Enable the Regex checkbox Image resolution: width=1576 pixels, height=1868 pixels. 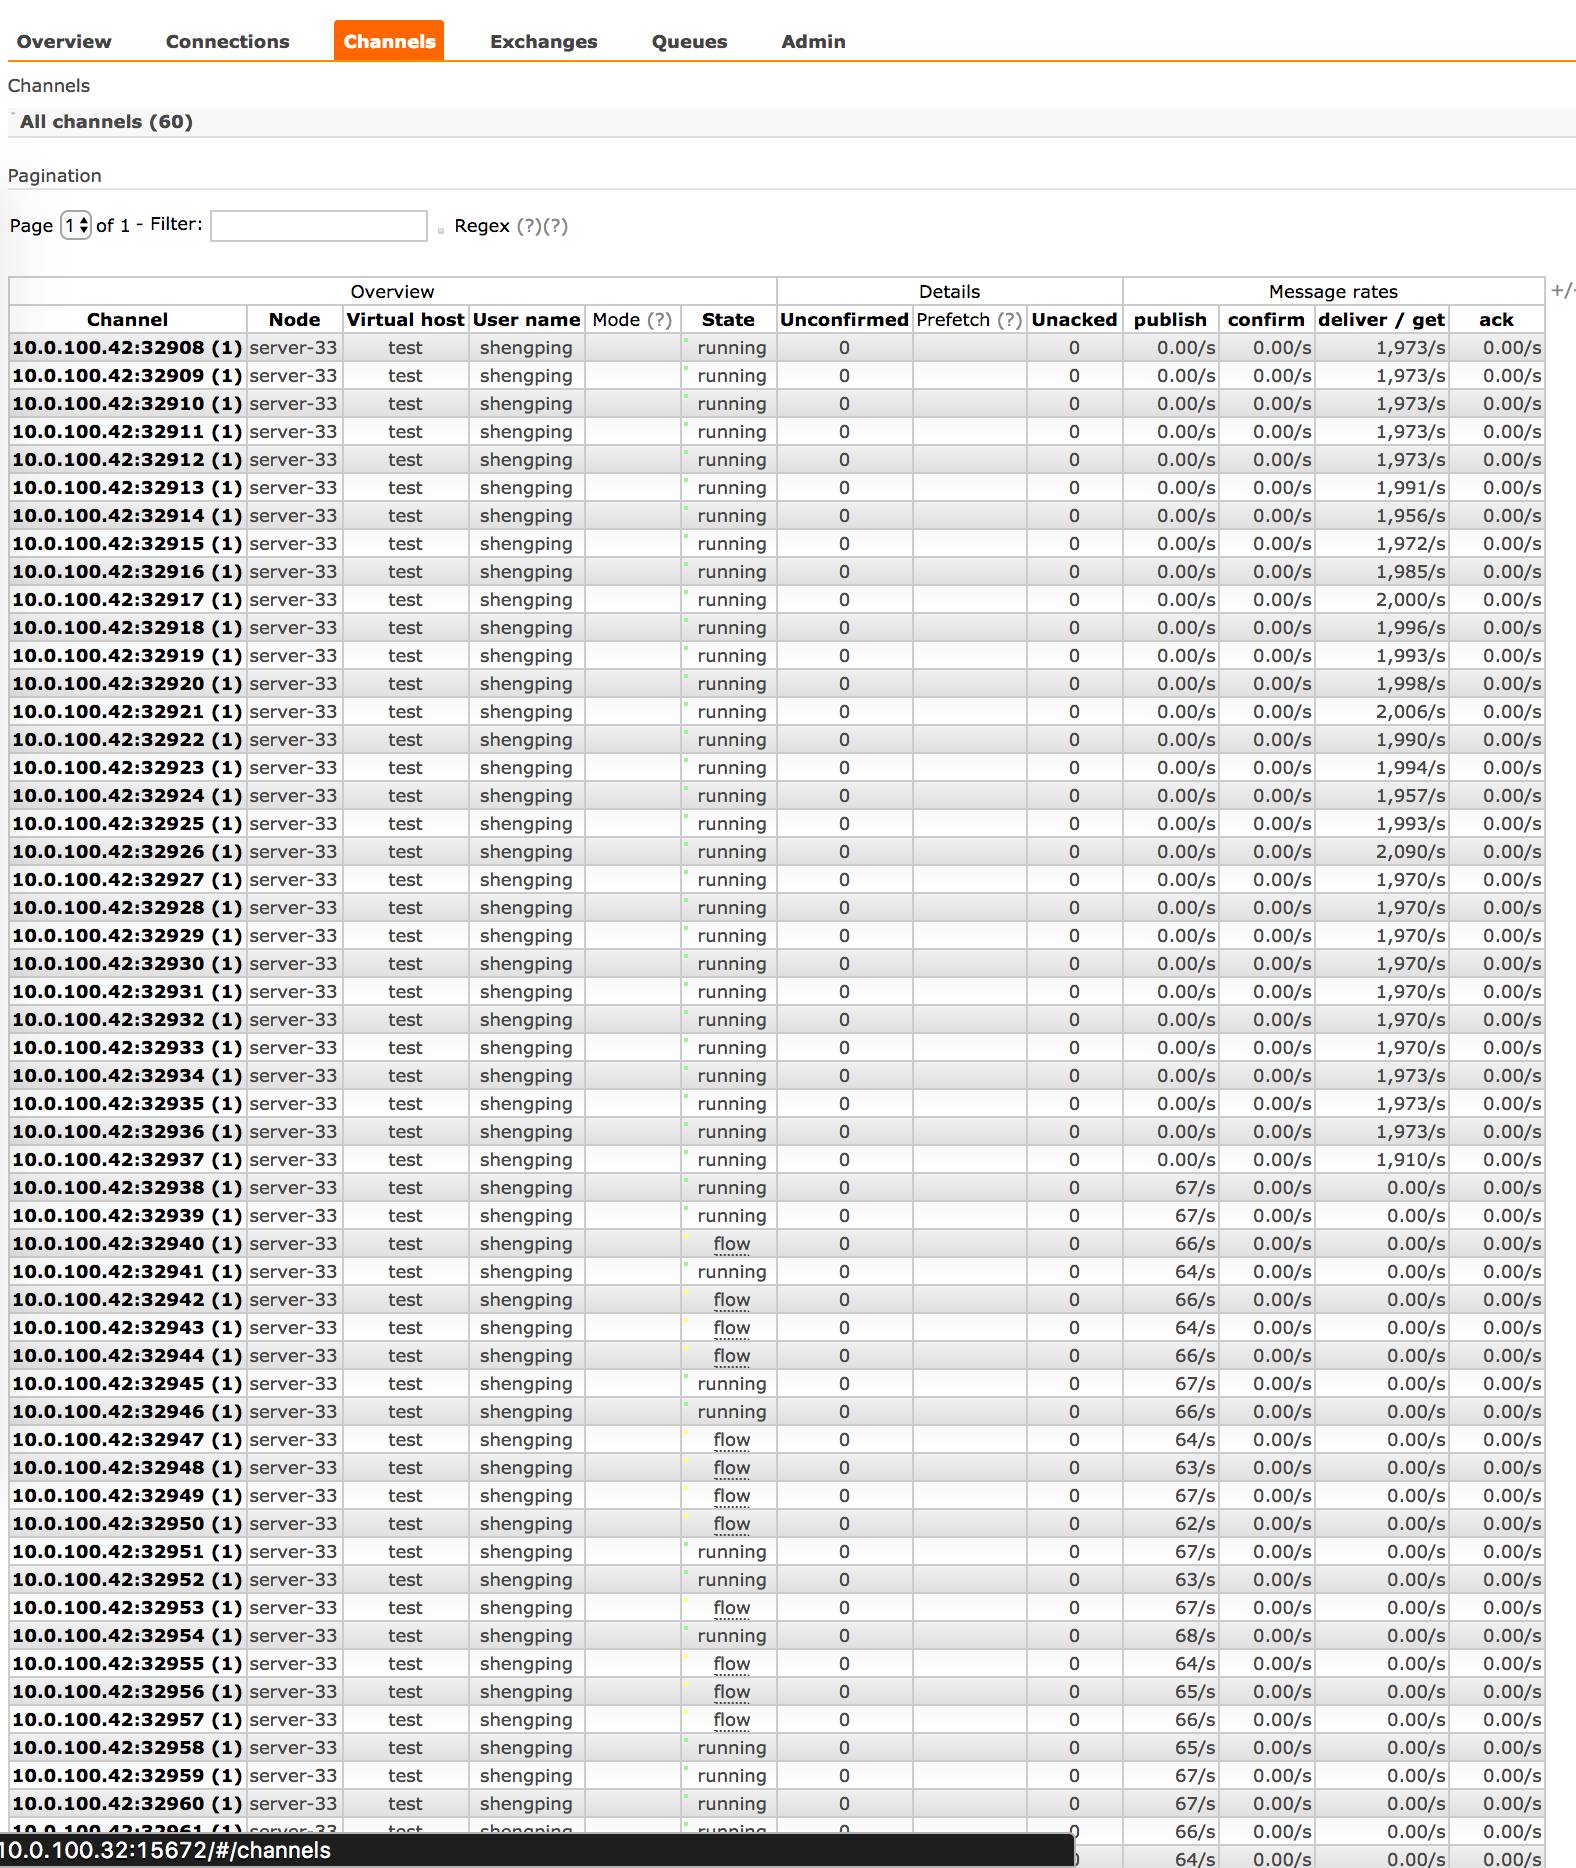440,231
